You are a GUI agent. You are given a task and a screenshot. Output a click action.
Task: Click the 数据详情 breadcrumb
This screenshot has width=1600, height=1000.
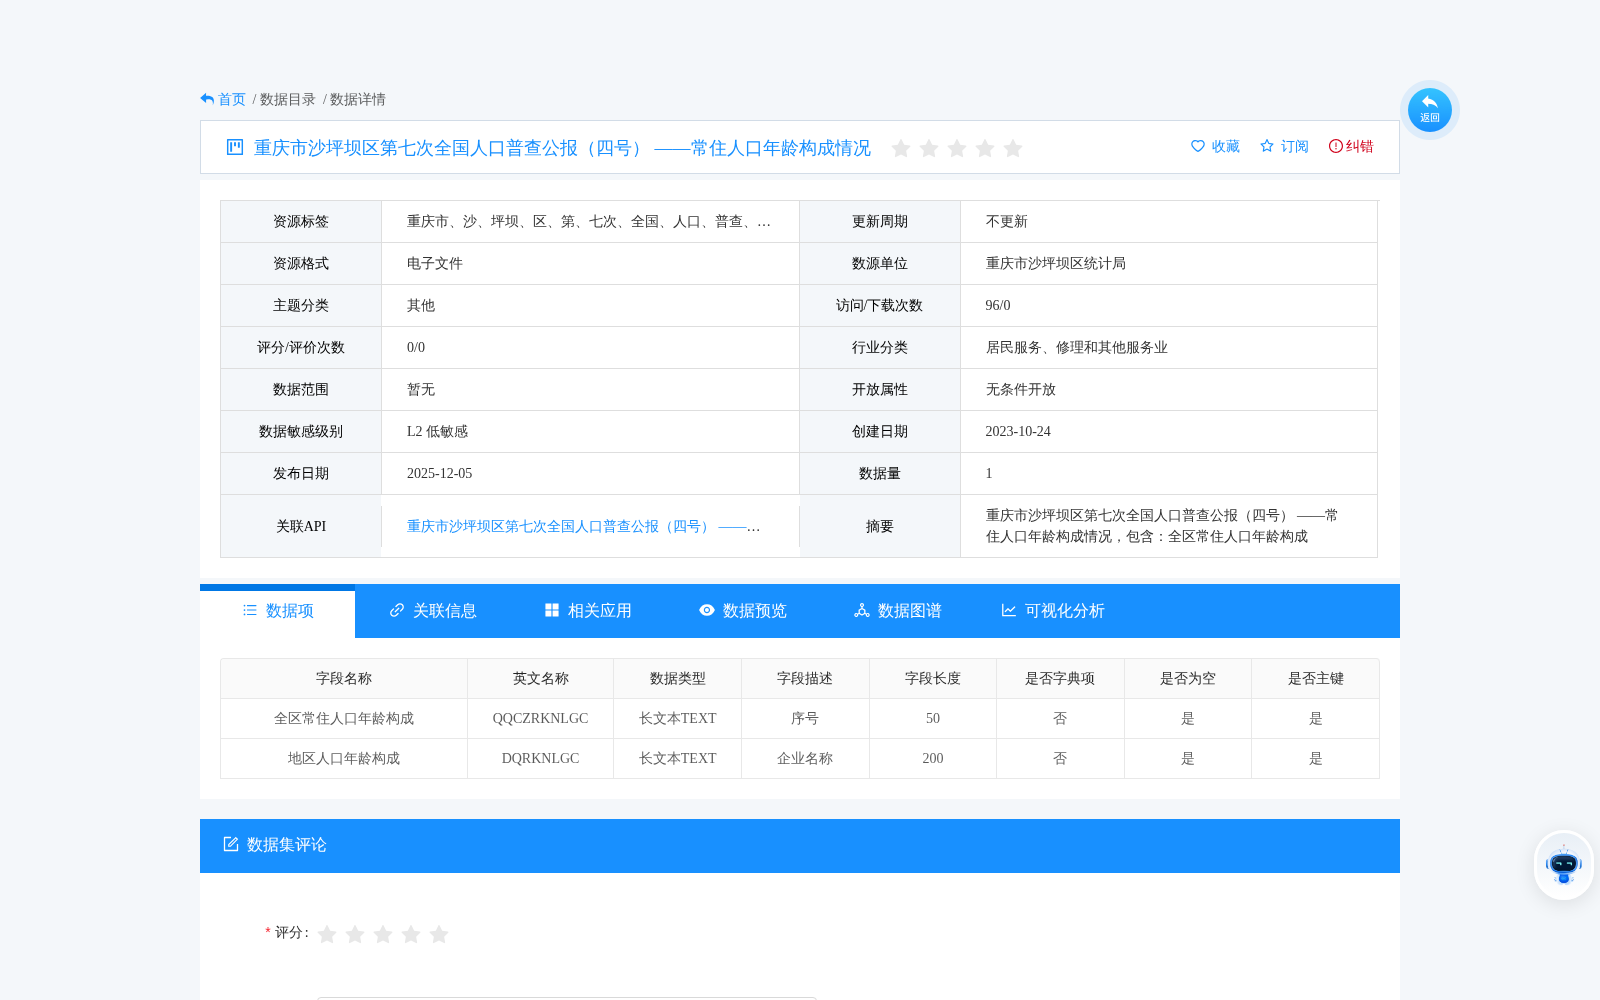[358, 99]
